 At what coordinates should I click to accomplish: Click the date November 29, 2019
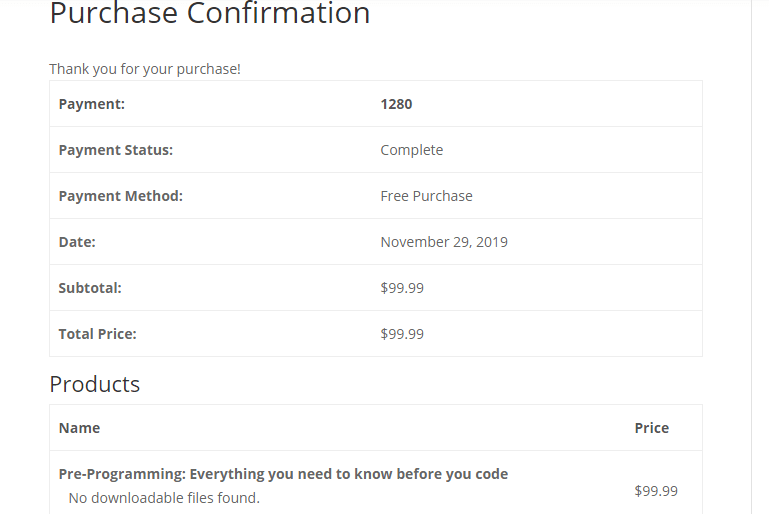pos(444,242)
